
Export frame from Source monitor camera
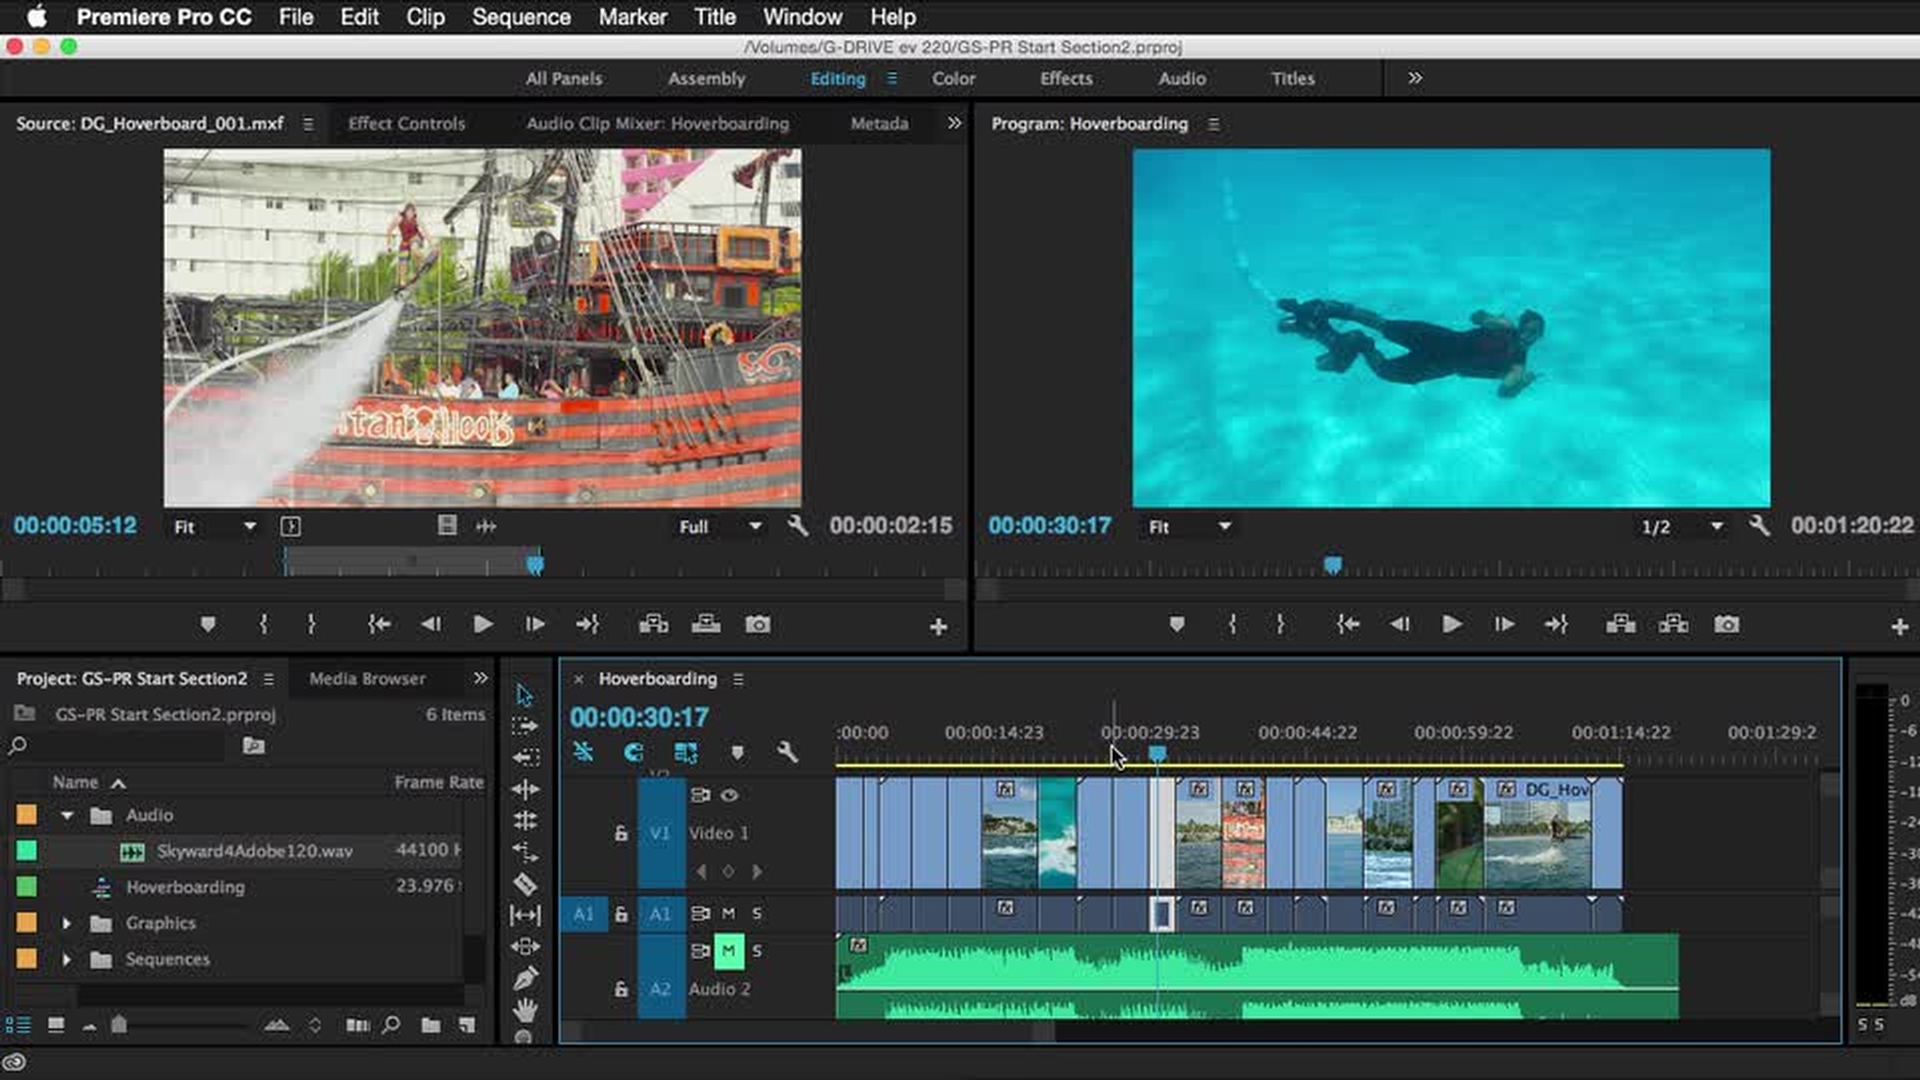point(758,625)
